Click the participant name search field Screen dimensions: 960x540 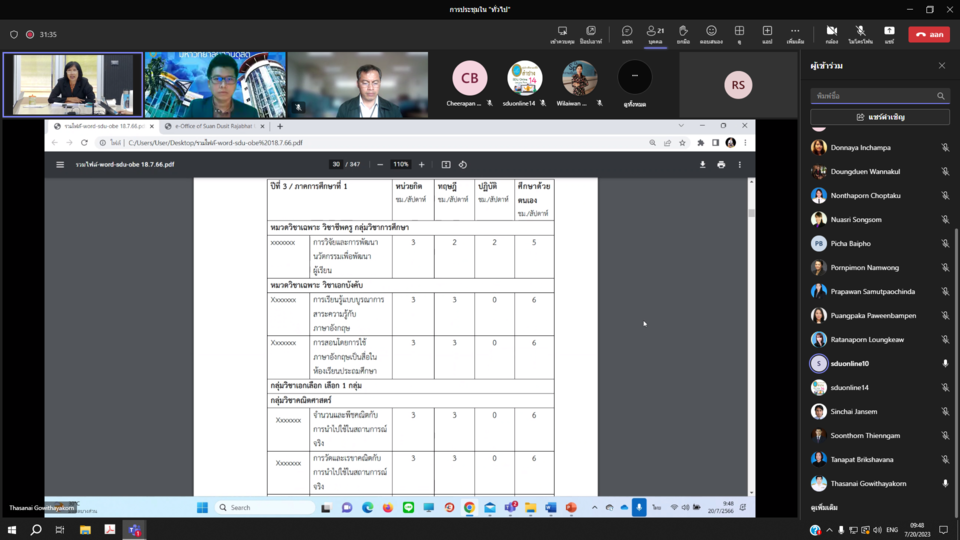(872, 96)
